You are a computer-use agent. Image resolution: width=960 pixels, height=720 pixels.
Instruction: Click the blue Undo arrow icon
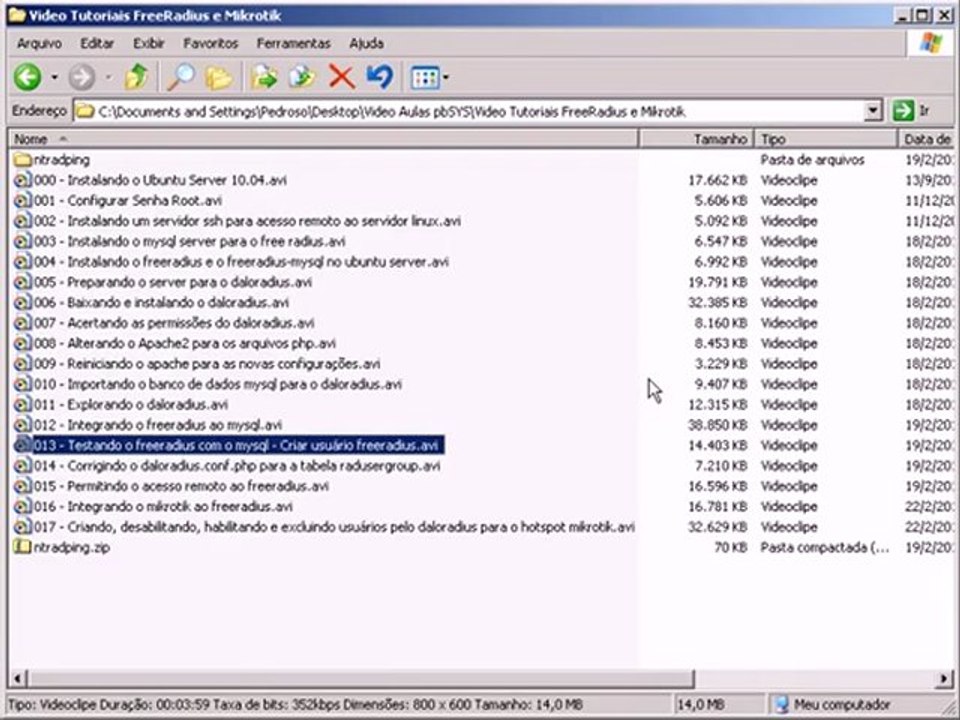[380, 77]
